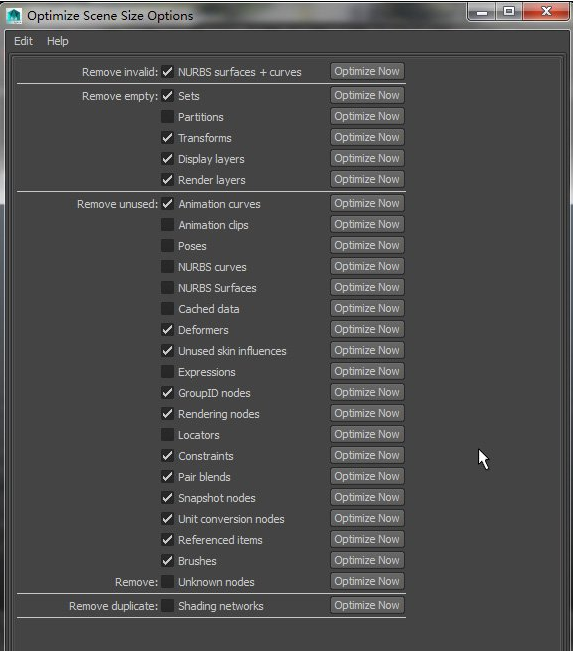Uncheck the Snapshot nodes checkbox
This screenshot has height=651, width=573.
(167, 497)
